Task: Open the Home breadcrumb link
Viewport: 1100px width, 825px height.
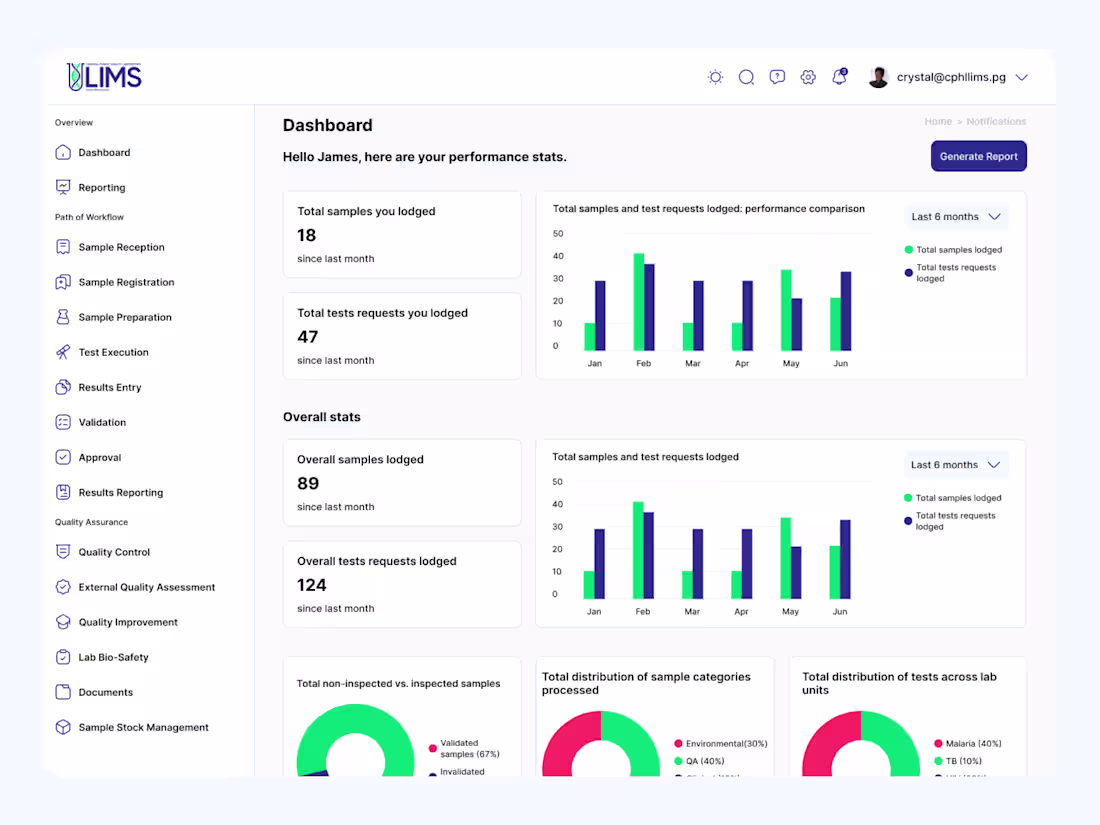Action: click(x=938, y=121)
